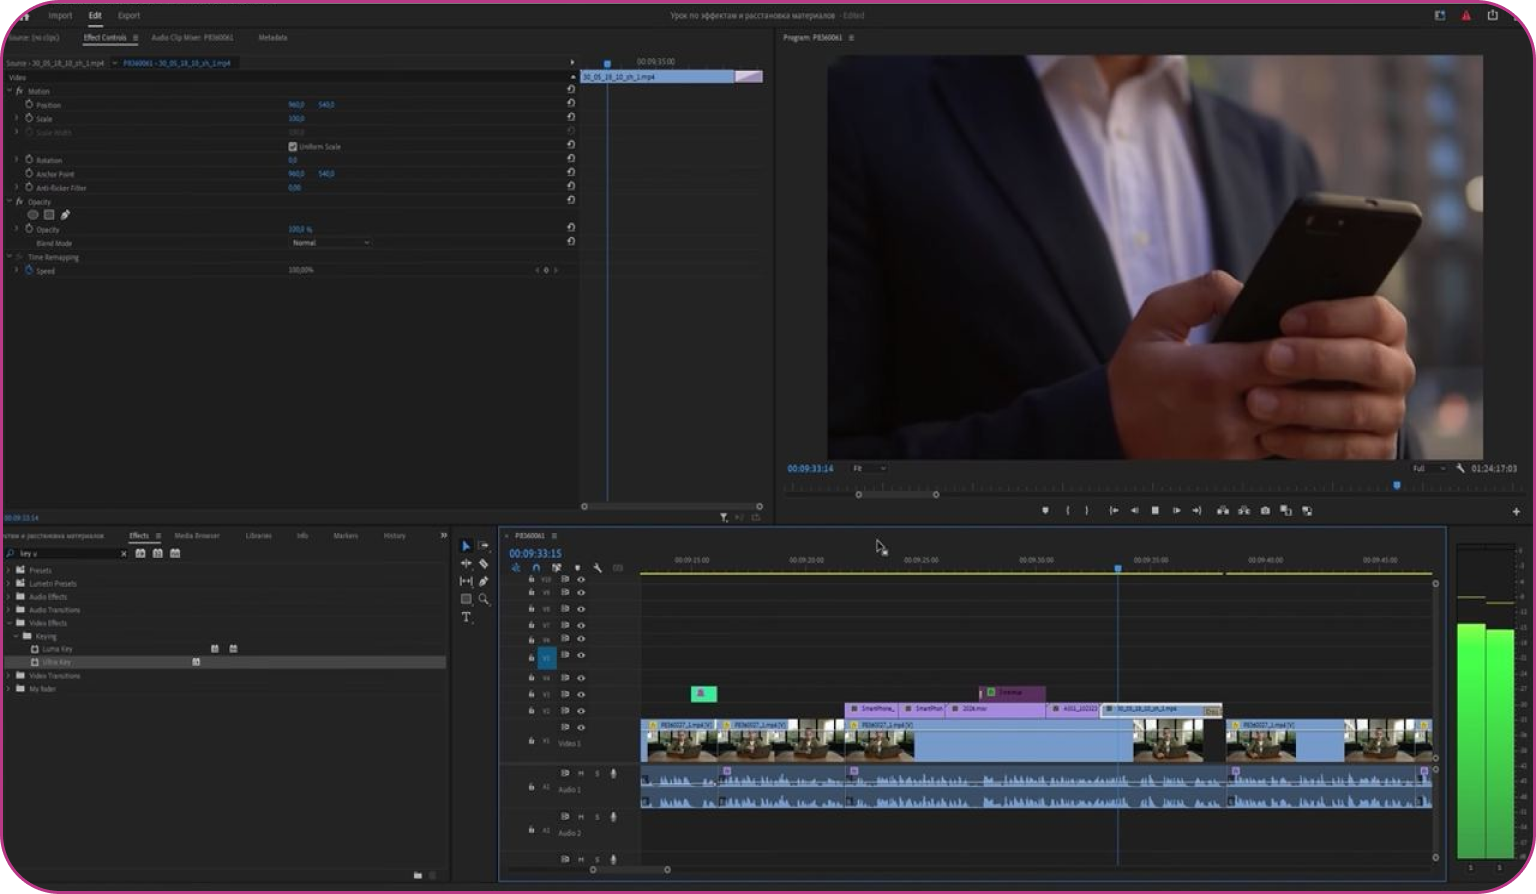Screen dimensions: 1536x894
Task: Open the Libraries tab
Action: pos(259,536)
